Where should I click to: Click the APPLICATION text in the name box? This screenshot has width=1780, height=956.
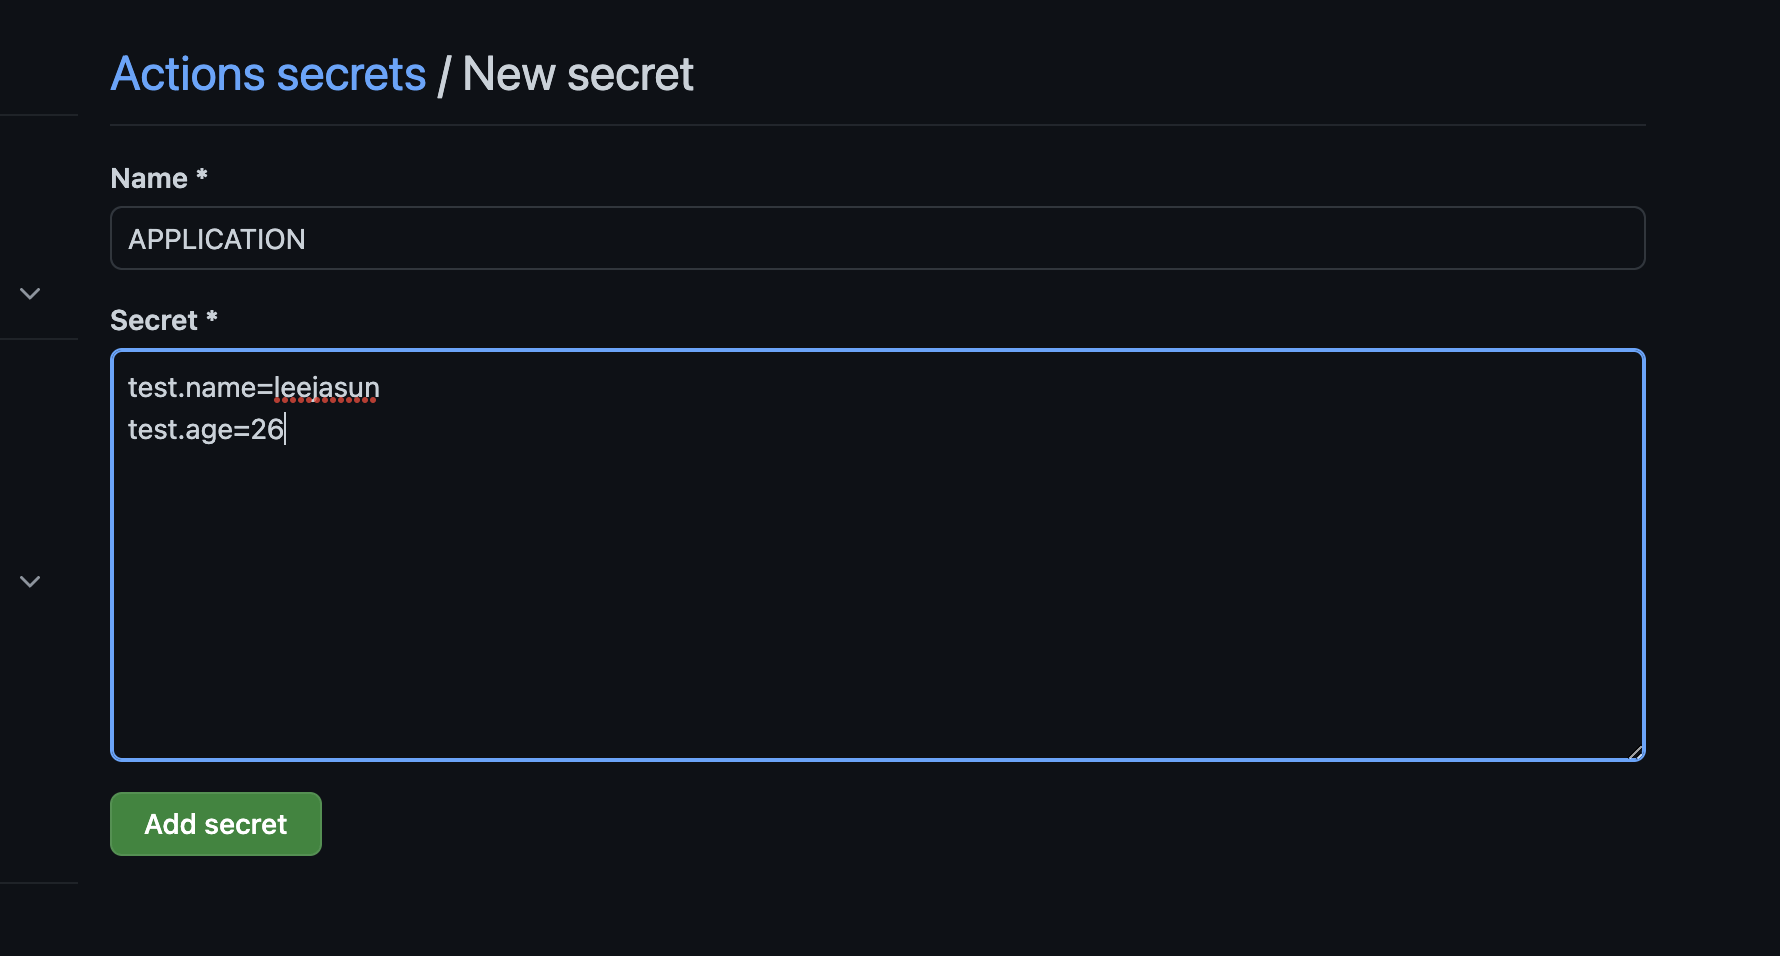coord(217,239)
